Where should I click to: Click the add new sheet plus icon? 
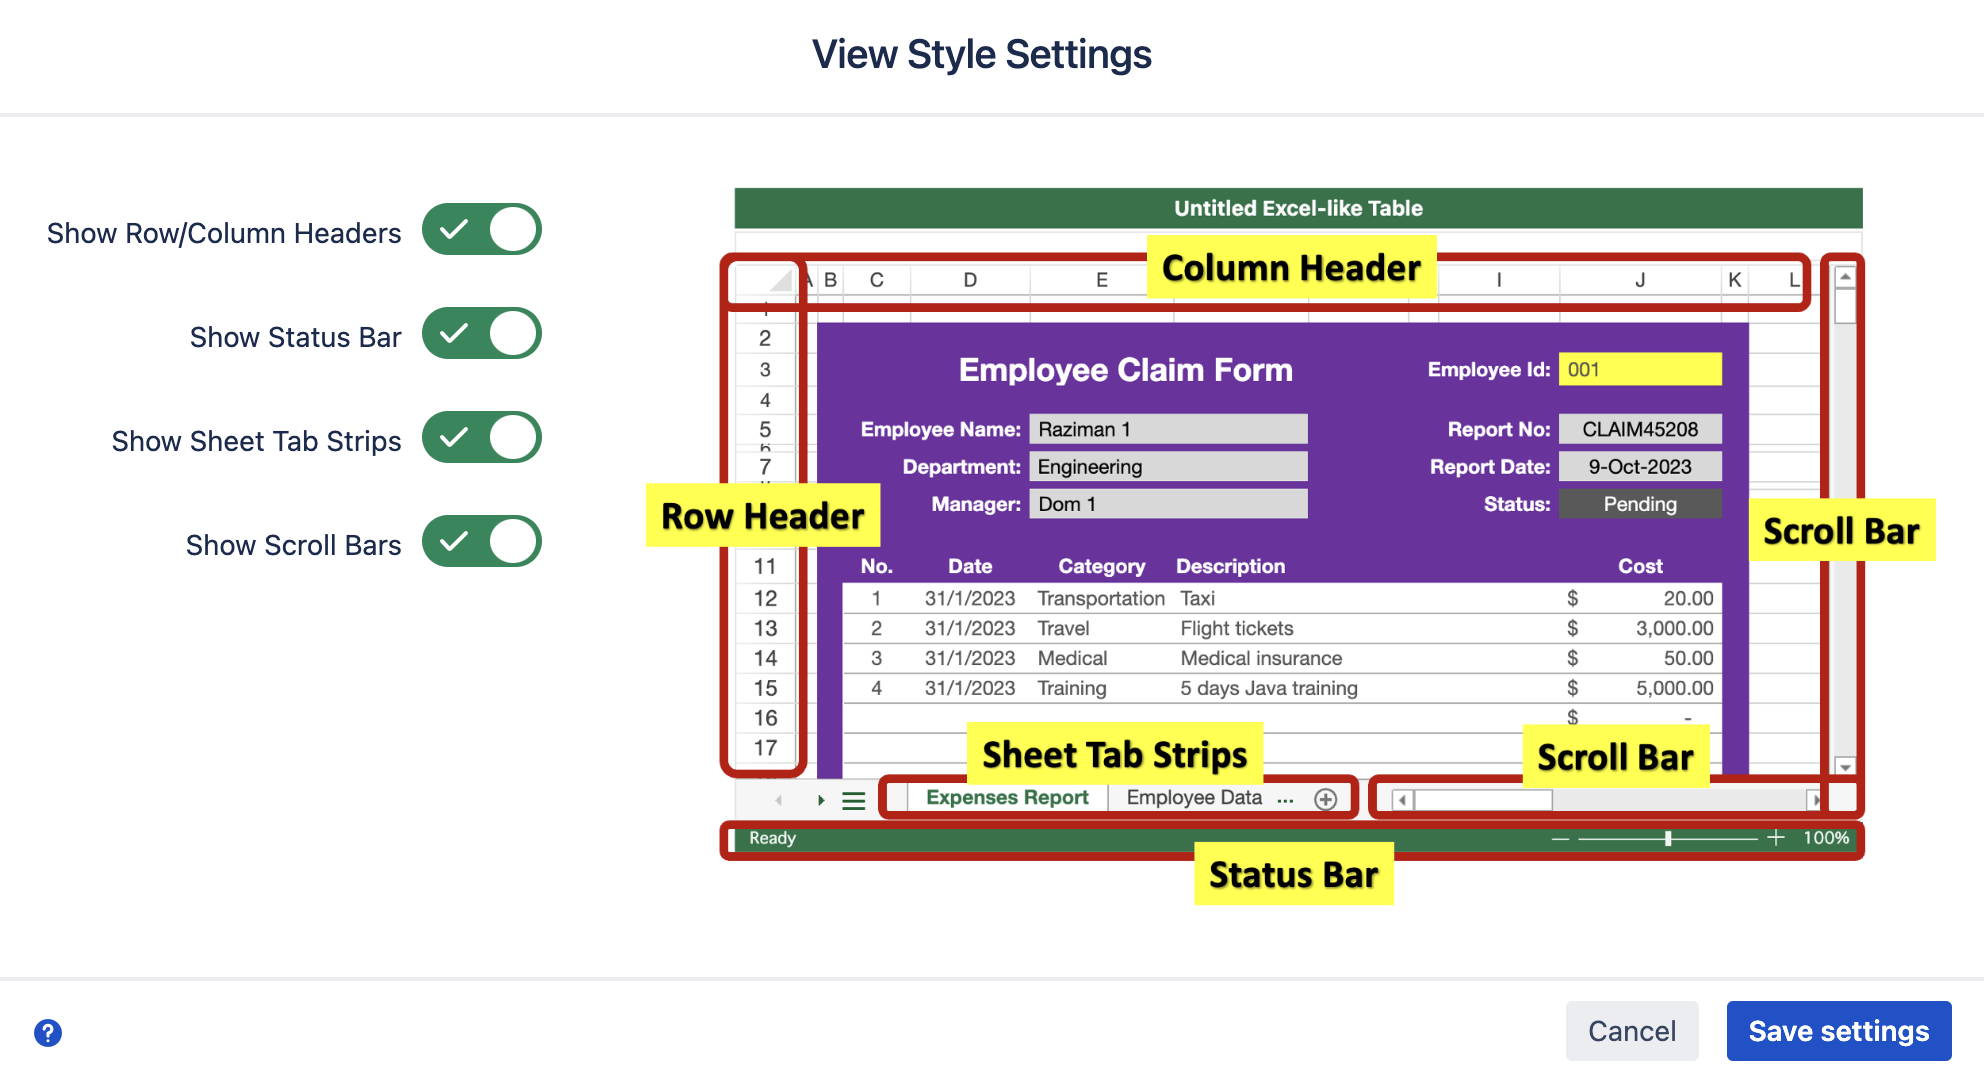(1327, 799)
